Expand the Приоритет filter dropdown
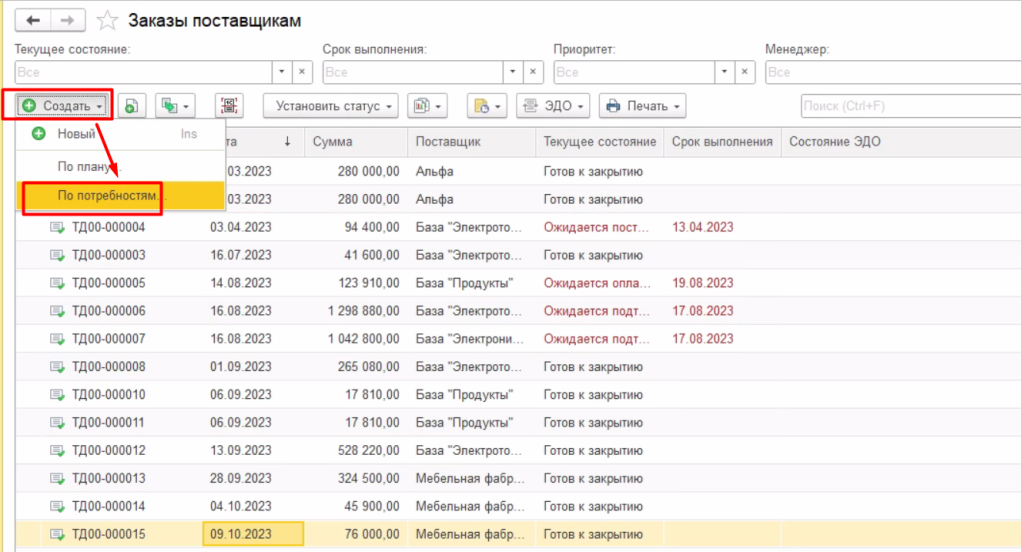 coord(724,72)
